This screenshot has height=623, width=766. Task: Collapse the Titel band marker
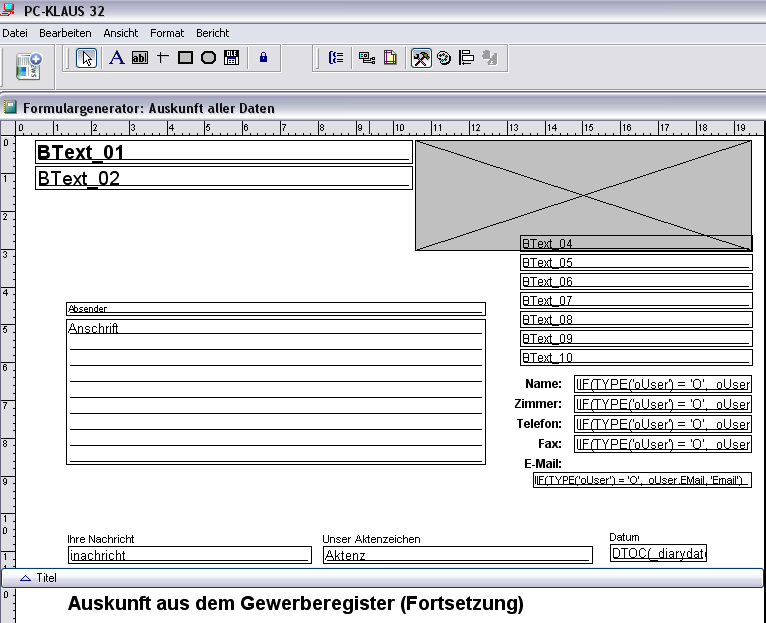coord(26,578)
